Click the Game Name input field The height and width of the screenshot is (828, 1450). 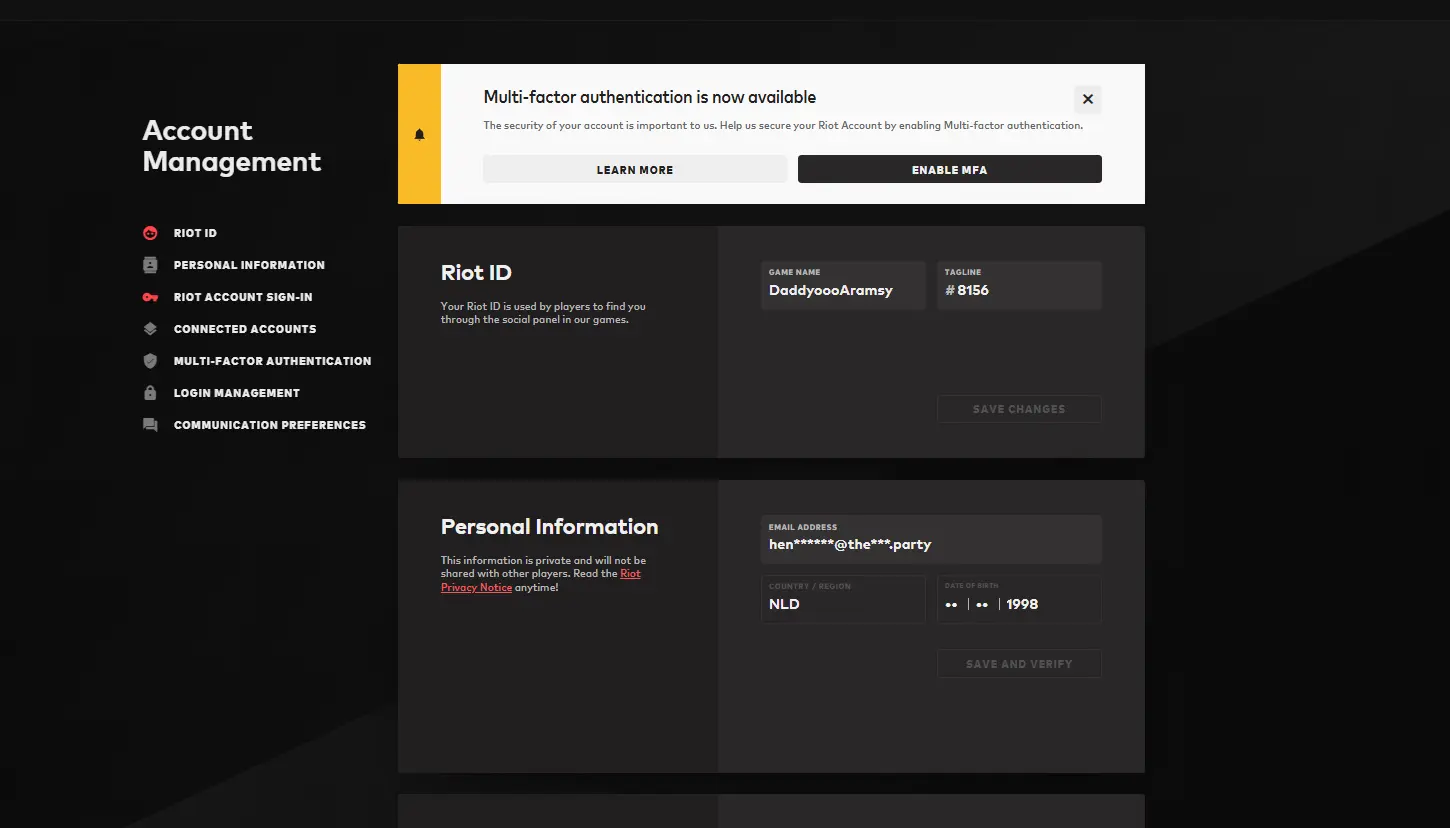(x=843, y=291)
